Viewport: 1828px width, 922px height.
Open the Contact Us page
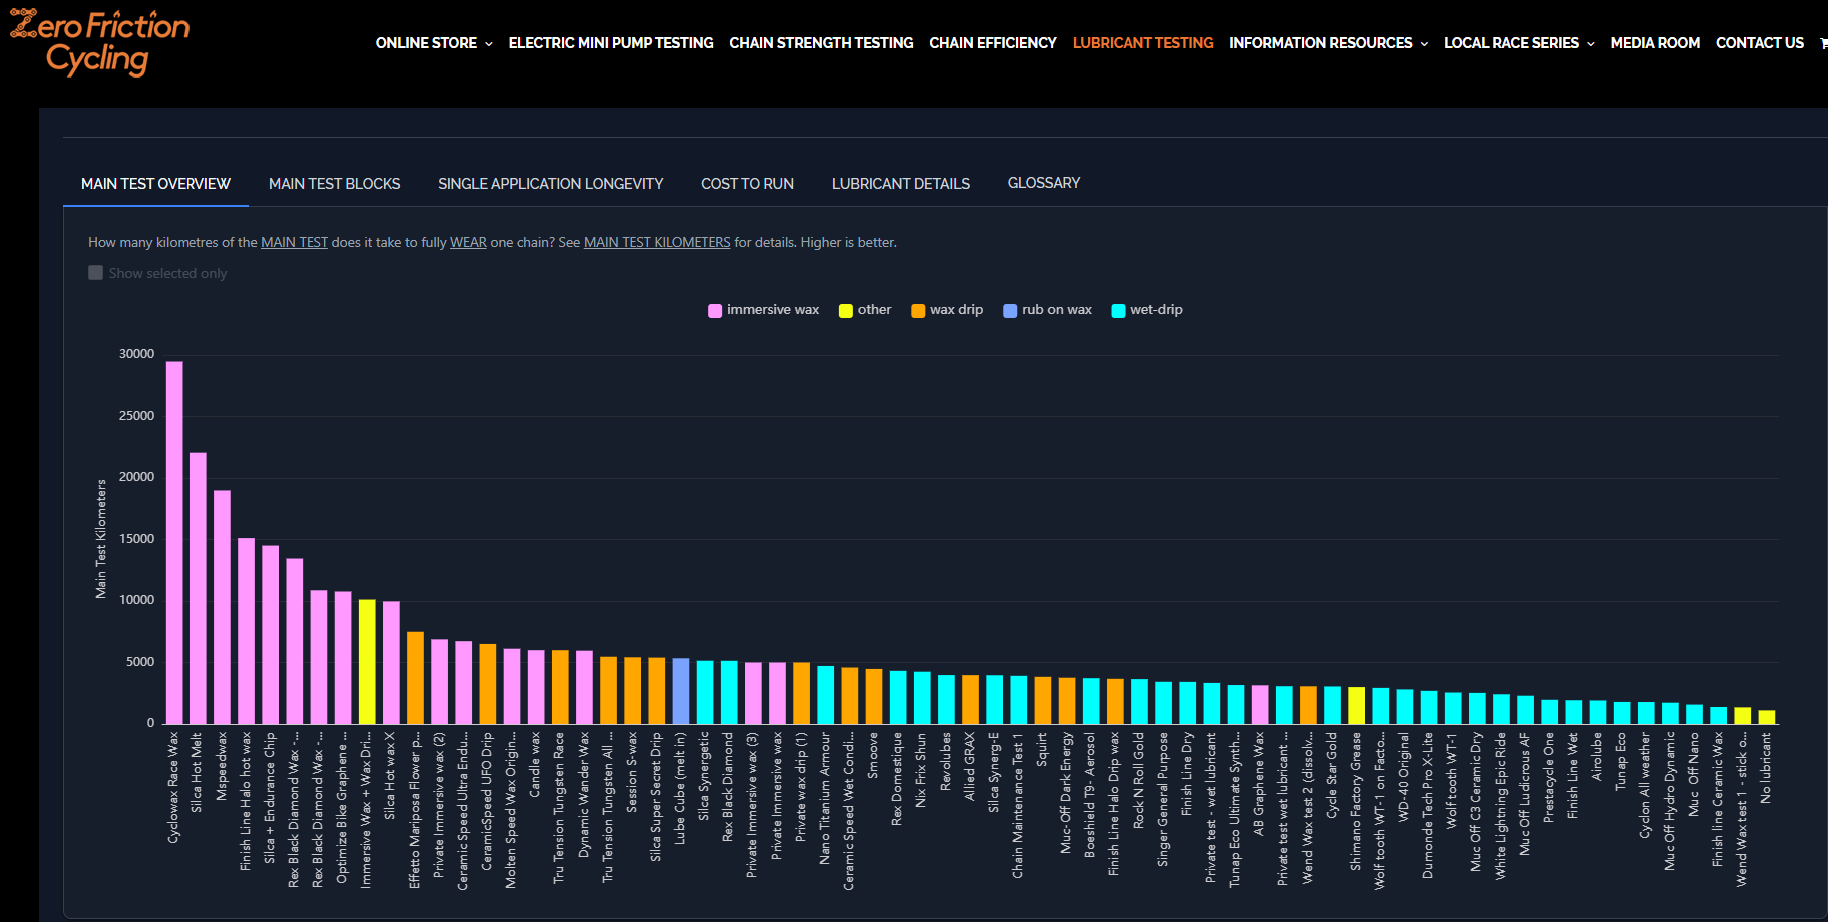point(1760,43)
